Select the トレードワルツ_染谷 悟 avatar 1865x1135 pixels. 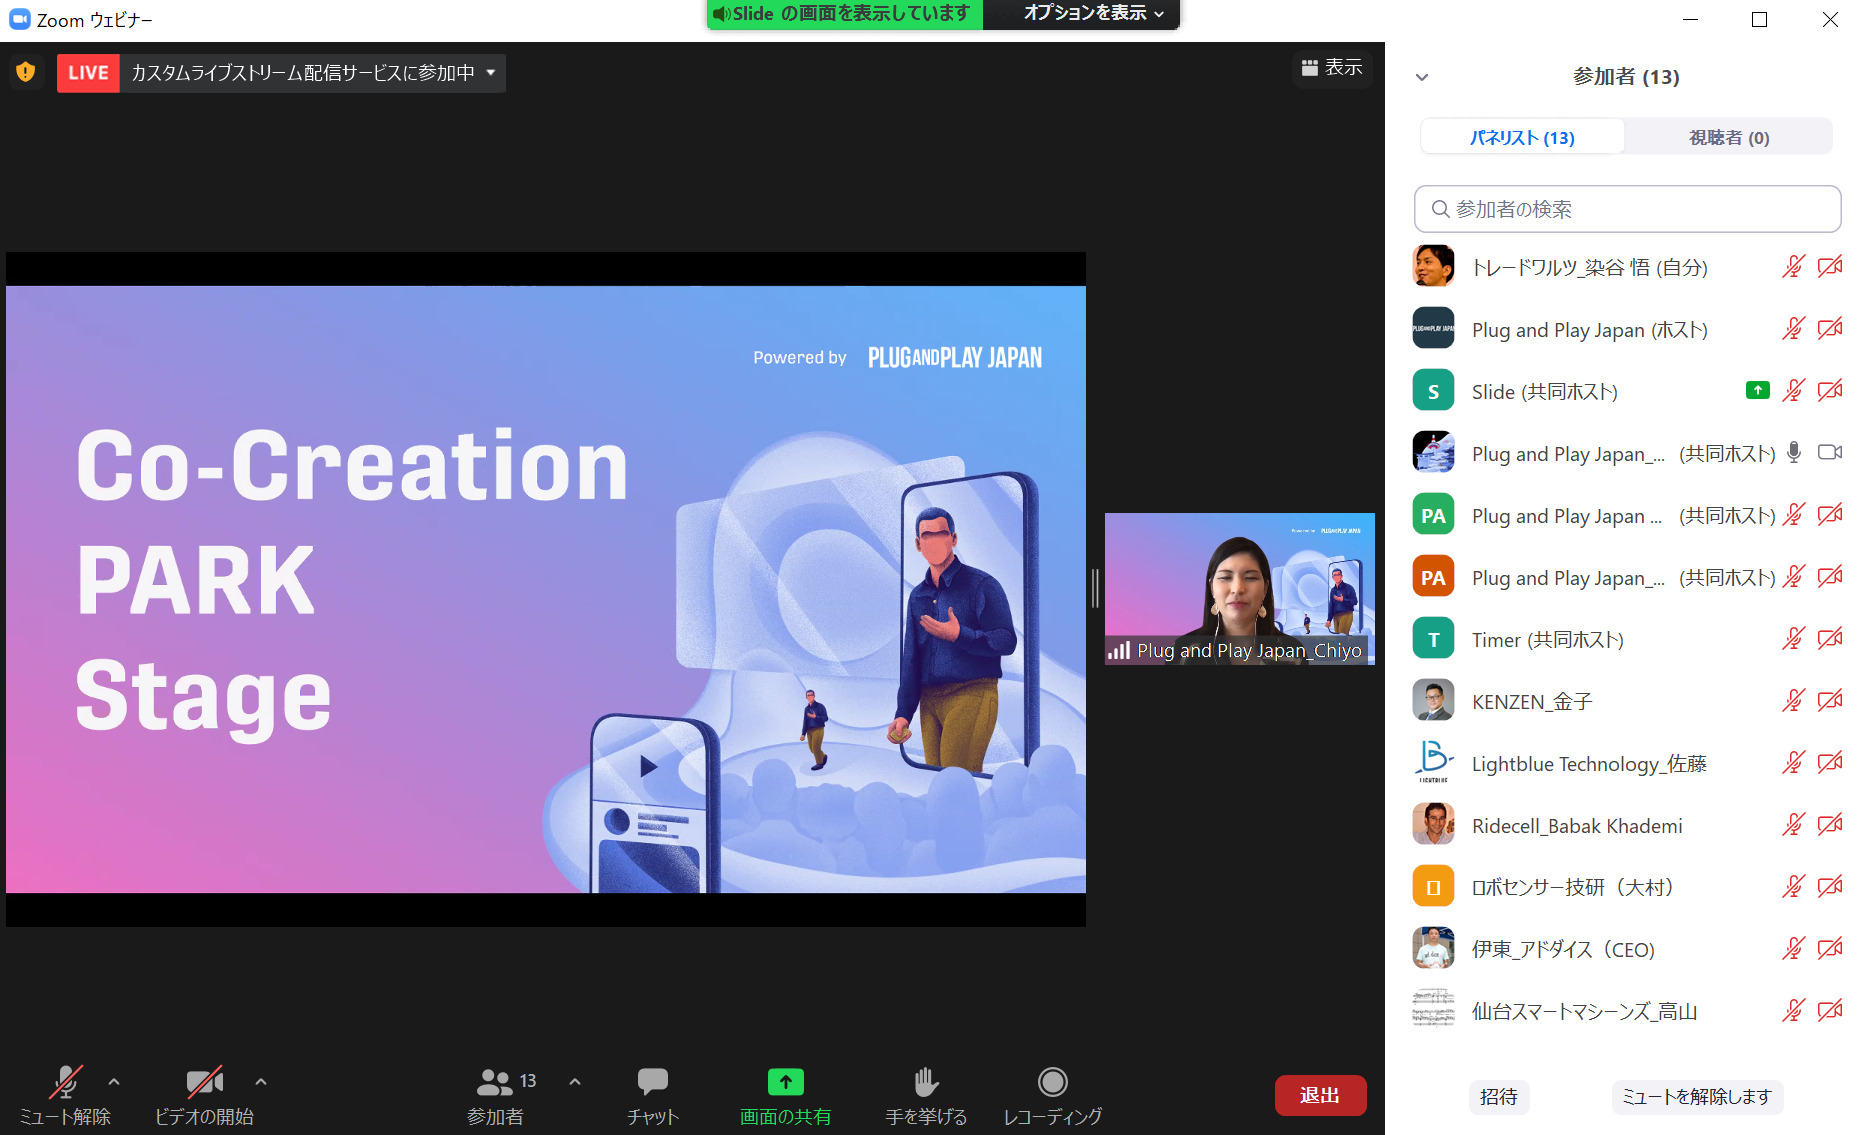click(1433, 267)
